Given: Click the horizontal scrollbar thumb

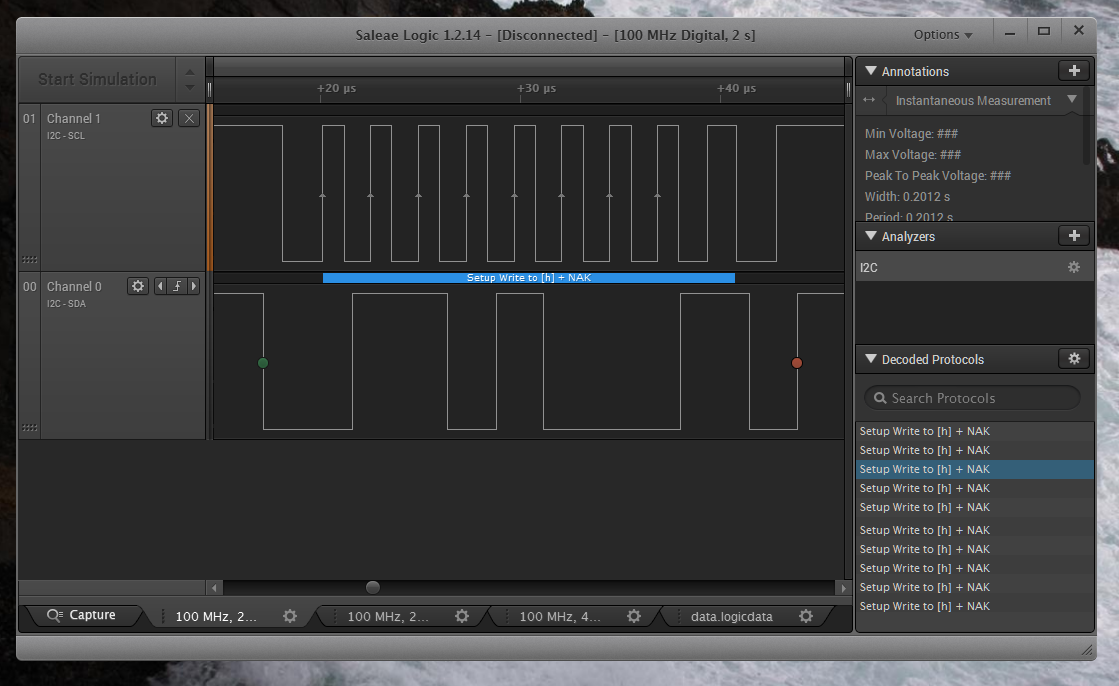Looking at the screenshot, I should pyautogui.click(x=373, y=587).
